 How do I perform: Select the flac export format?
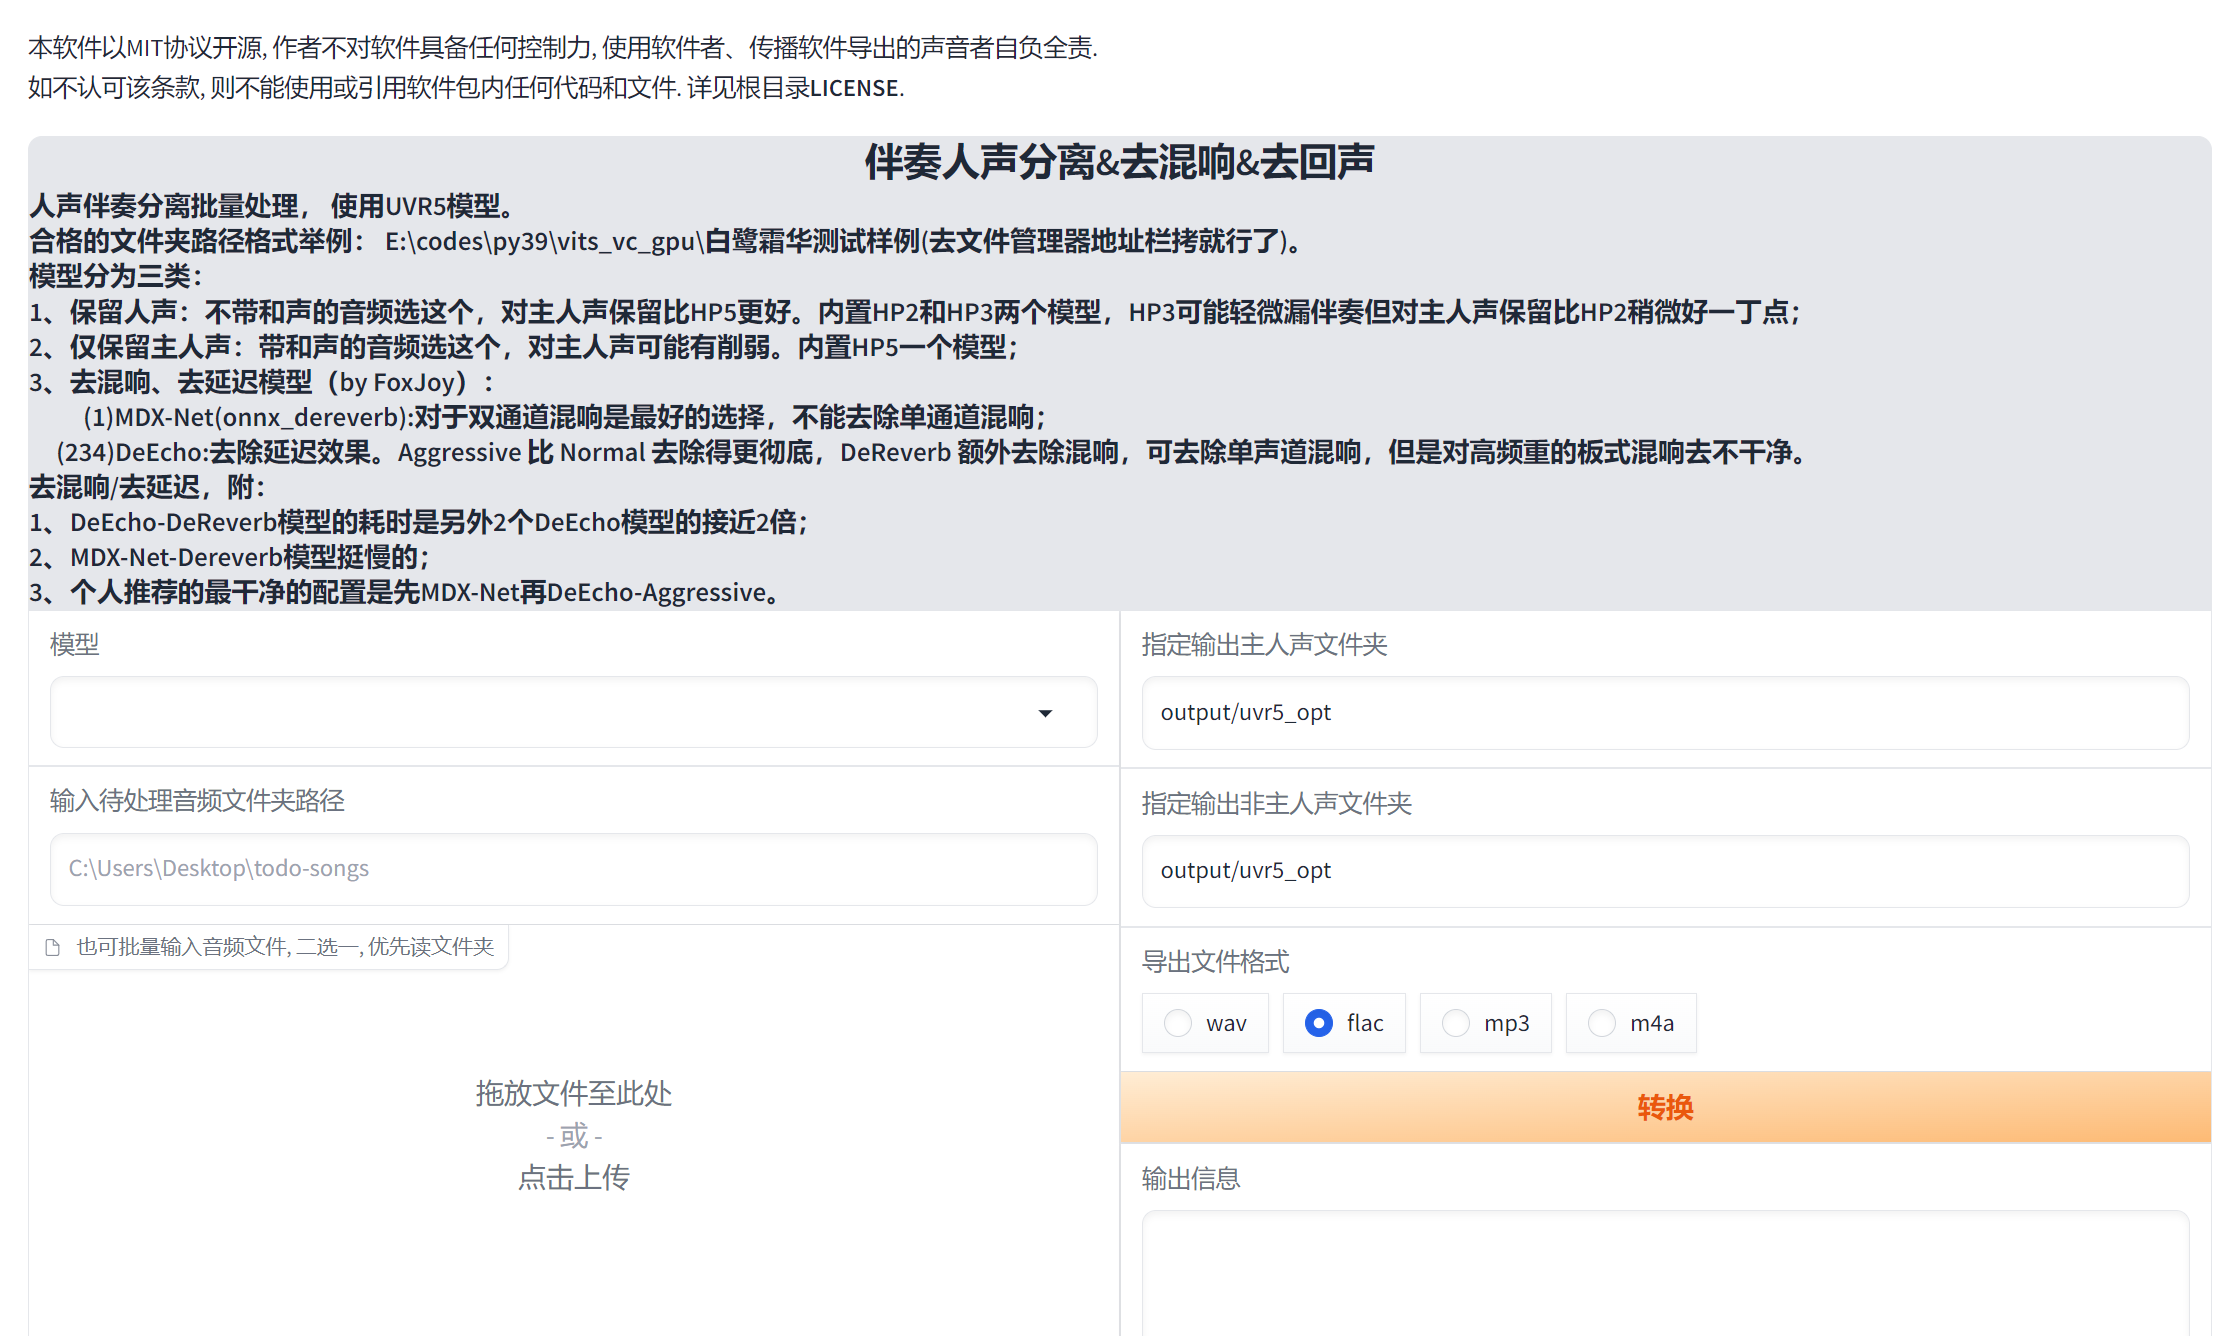point(1344,1023)
